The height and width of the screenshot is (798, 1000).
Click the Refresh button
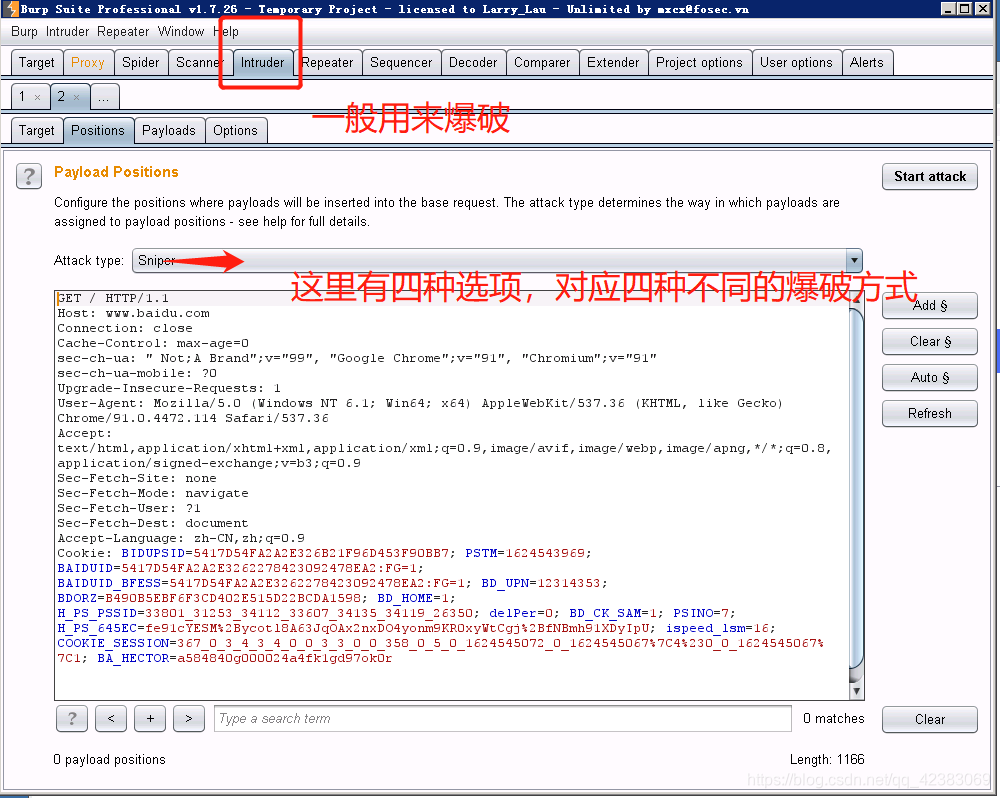point(930,413)
